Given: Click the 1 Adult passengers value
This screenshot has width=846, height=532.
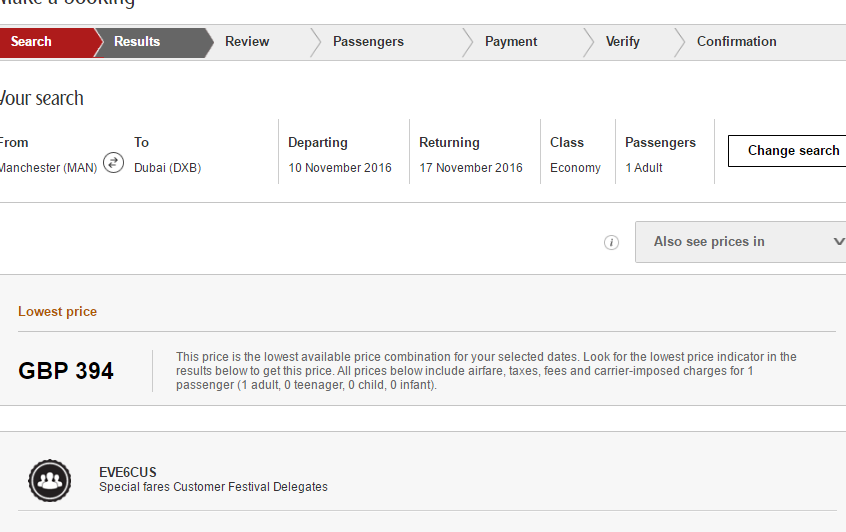Looking at the screenshot, I should (644, 168).
